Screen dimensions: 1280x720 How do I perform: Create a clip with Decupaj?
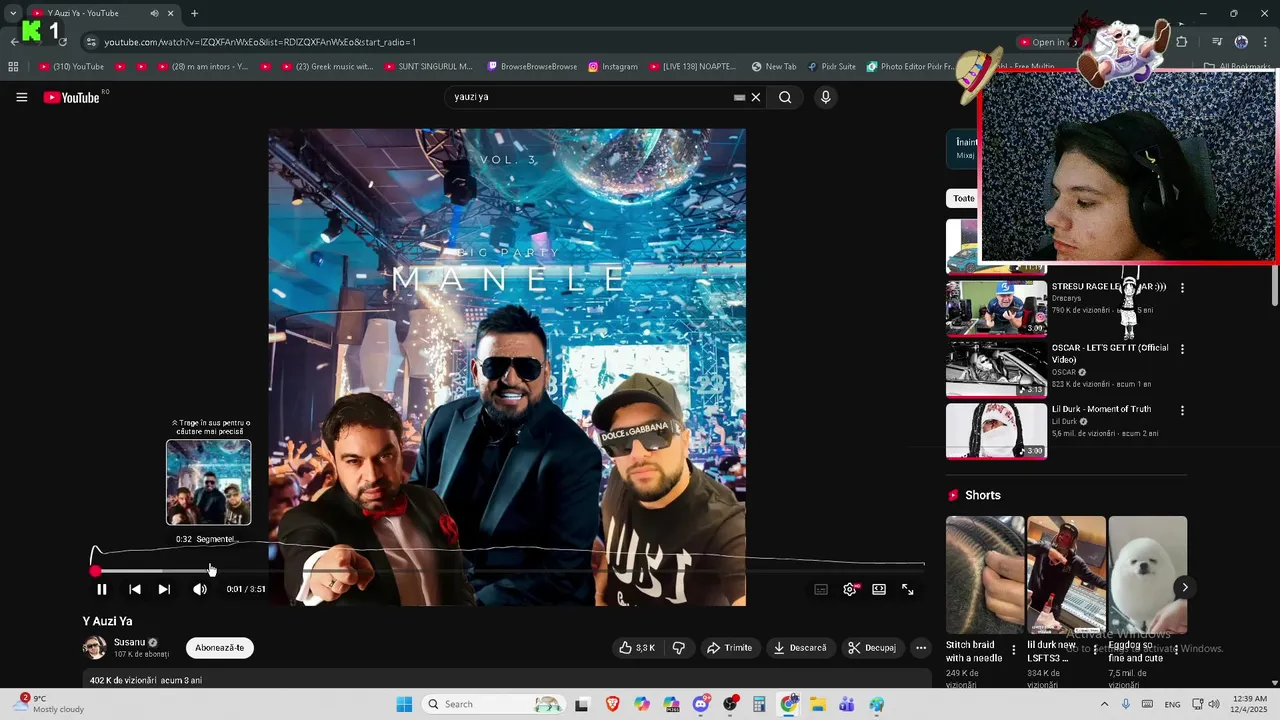[871, 648]
